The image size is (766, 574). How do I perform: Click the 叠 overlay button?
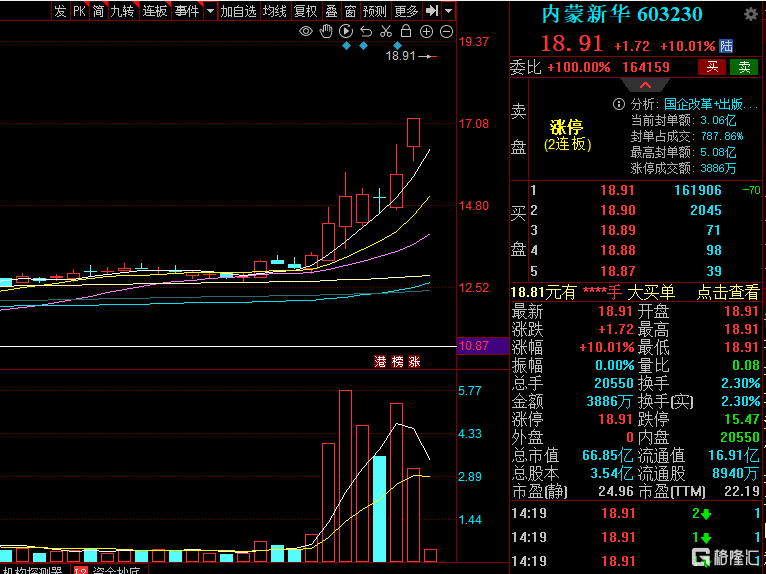[331, 11]
